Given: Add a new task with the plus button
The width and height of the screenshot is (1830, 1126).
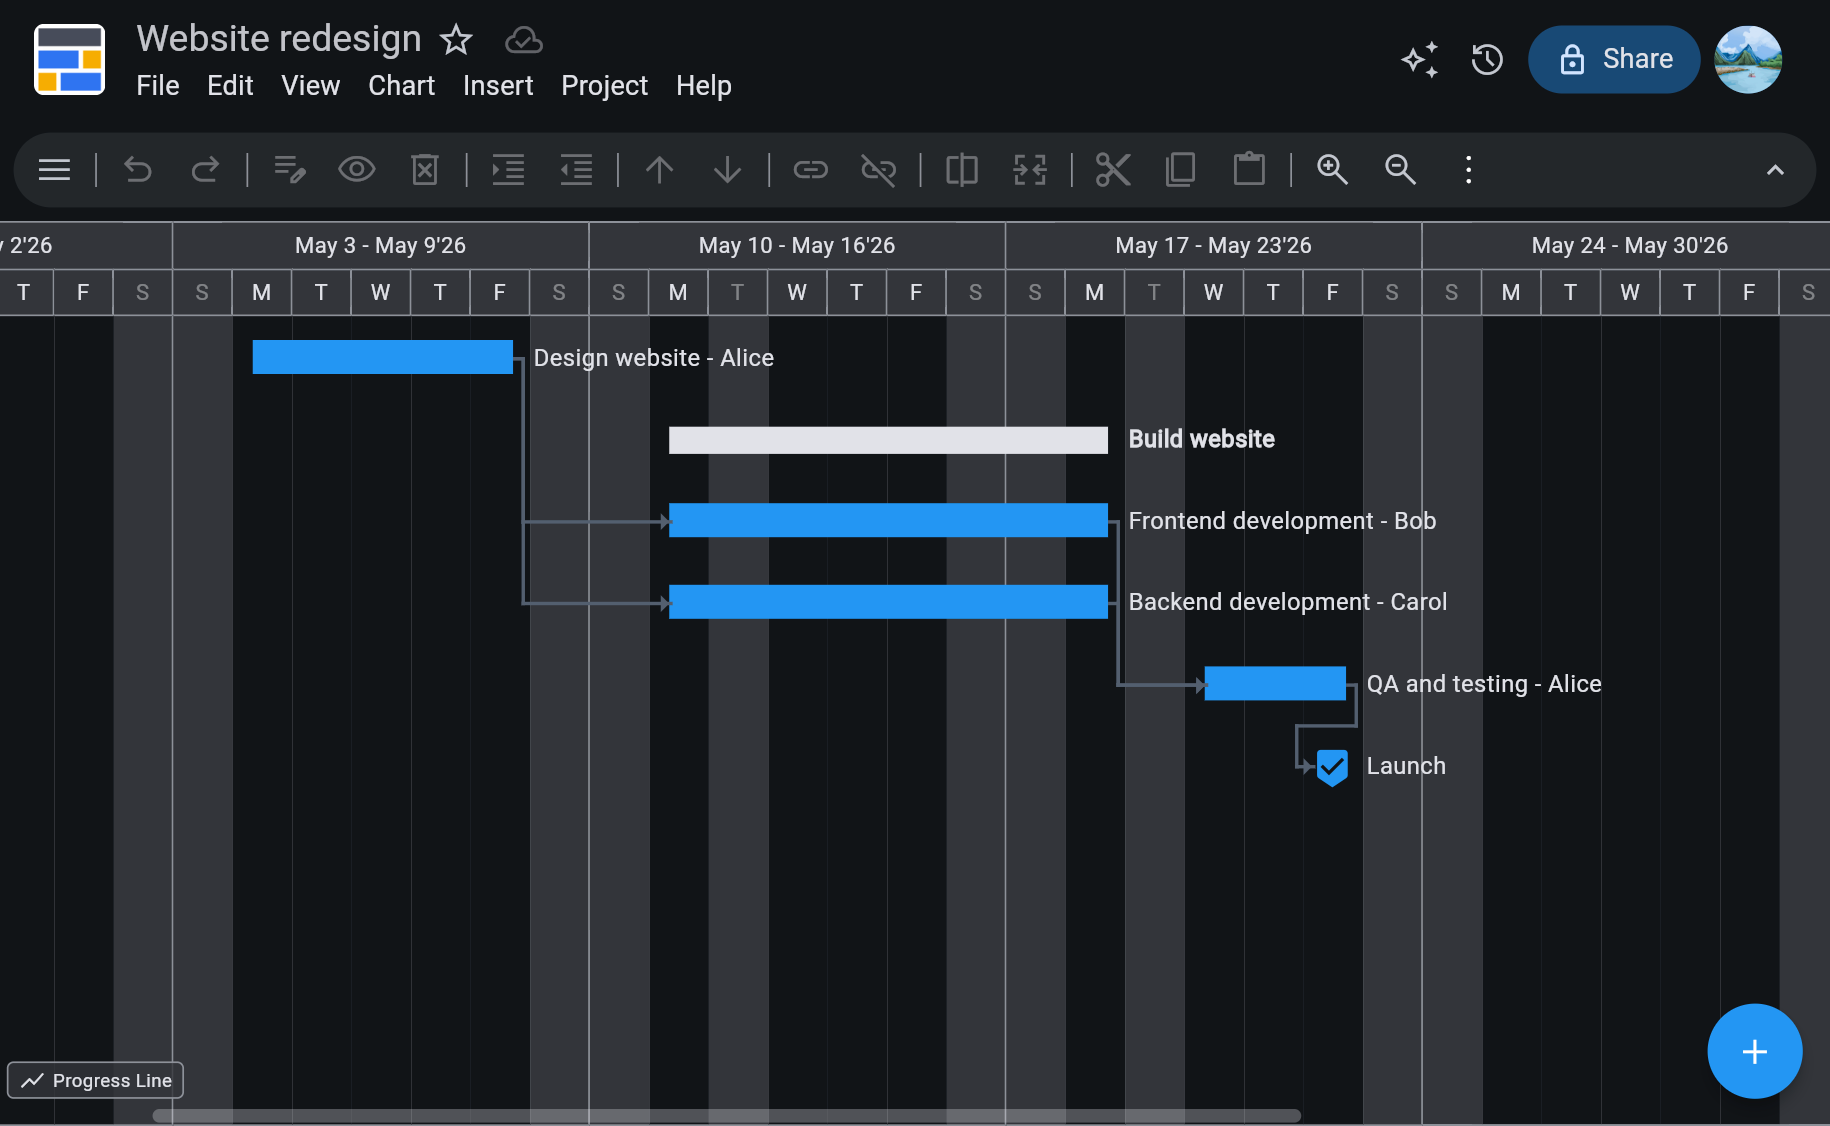Looking at the screenshot, I should pyautogui.click(x=1754, y=1051).
